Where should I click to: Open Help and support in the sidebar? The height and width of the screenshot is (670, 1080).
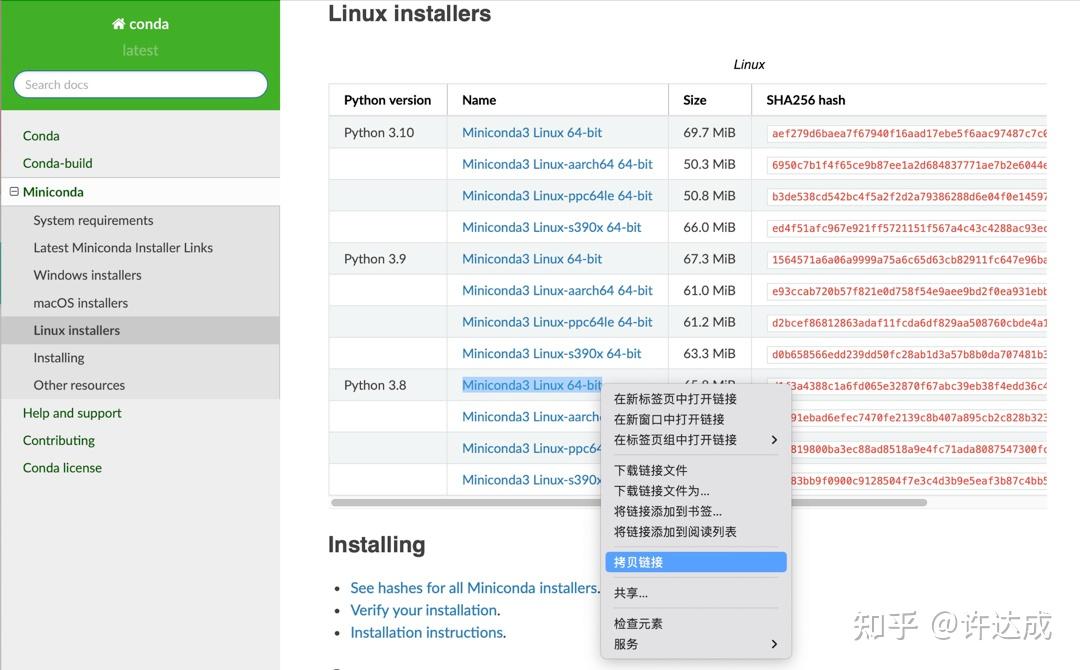coord(72,413)
